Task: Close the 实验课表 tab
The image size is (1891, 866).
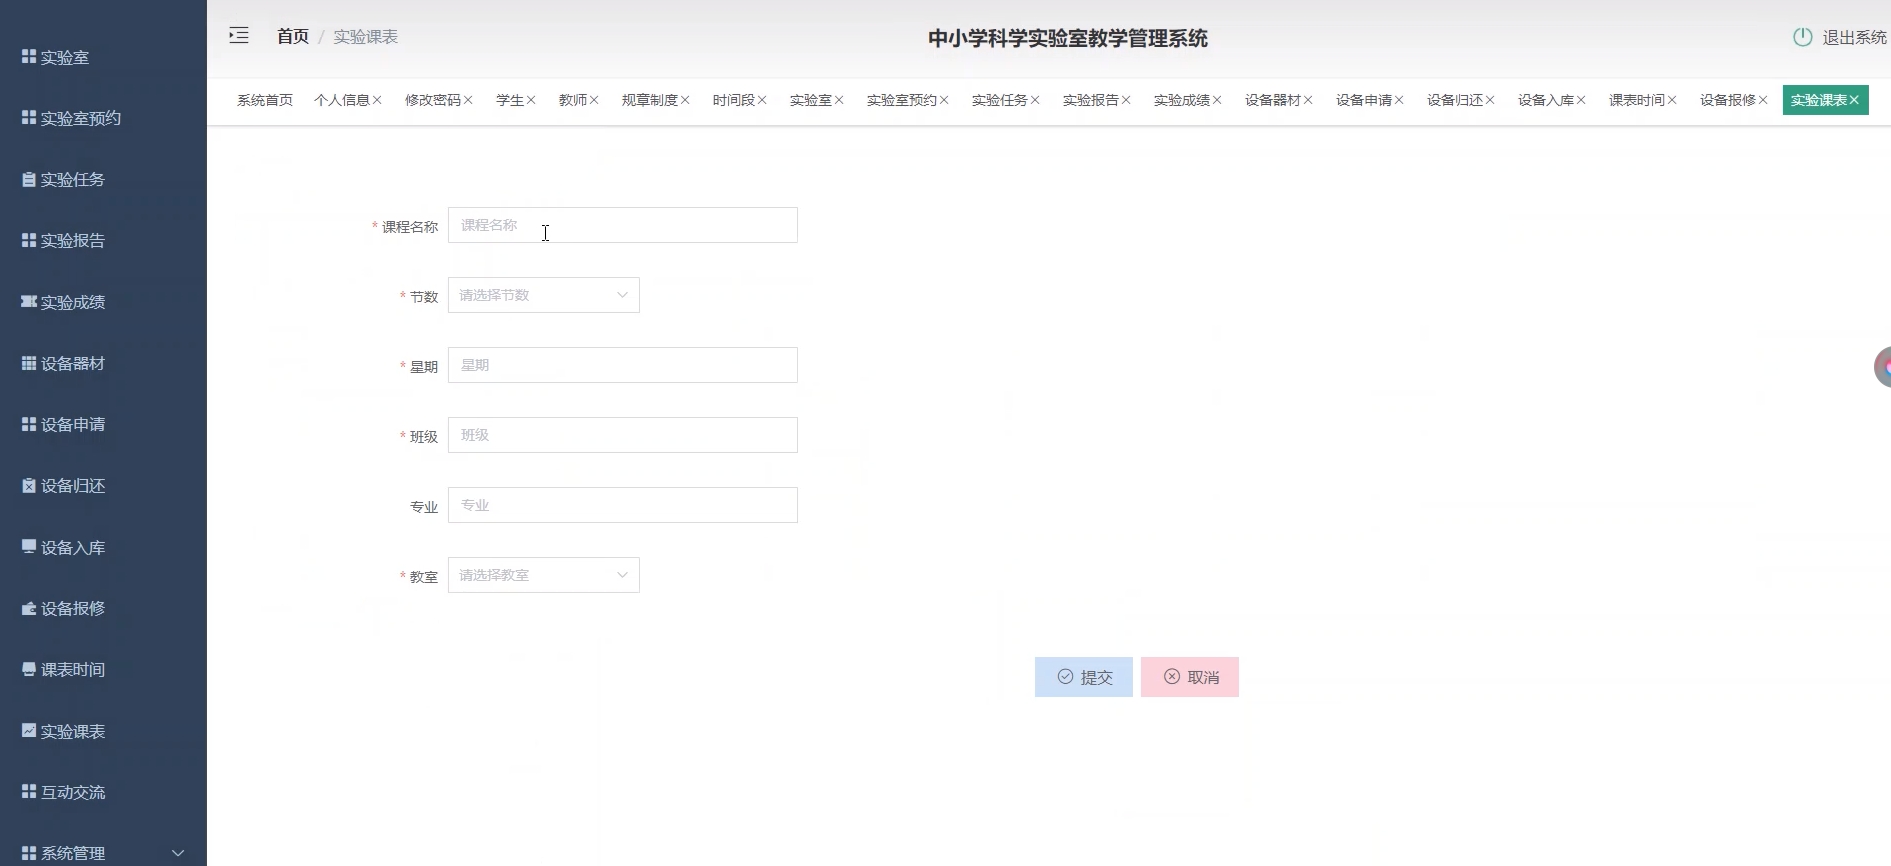Action: click(1854, 100)
